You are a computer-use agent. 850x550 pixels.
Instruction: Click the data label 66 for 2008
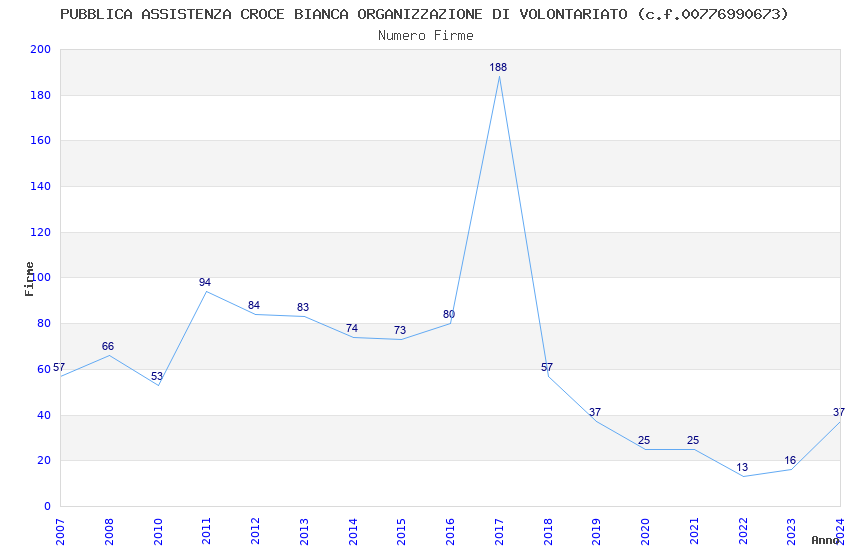tap(107, 346)
